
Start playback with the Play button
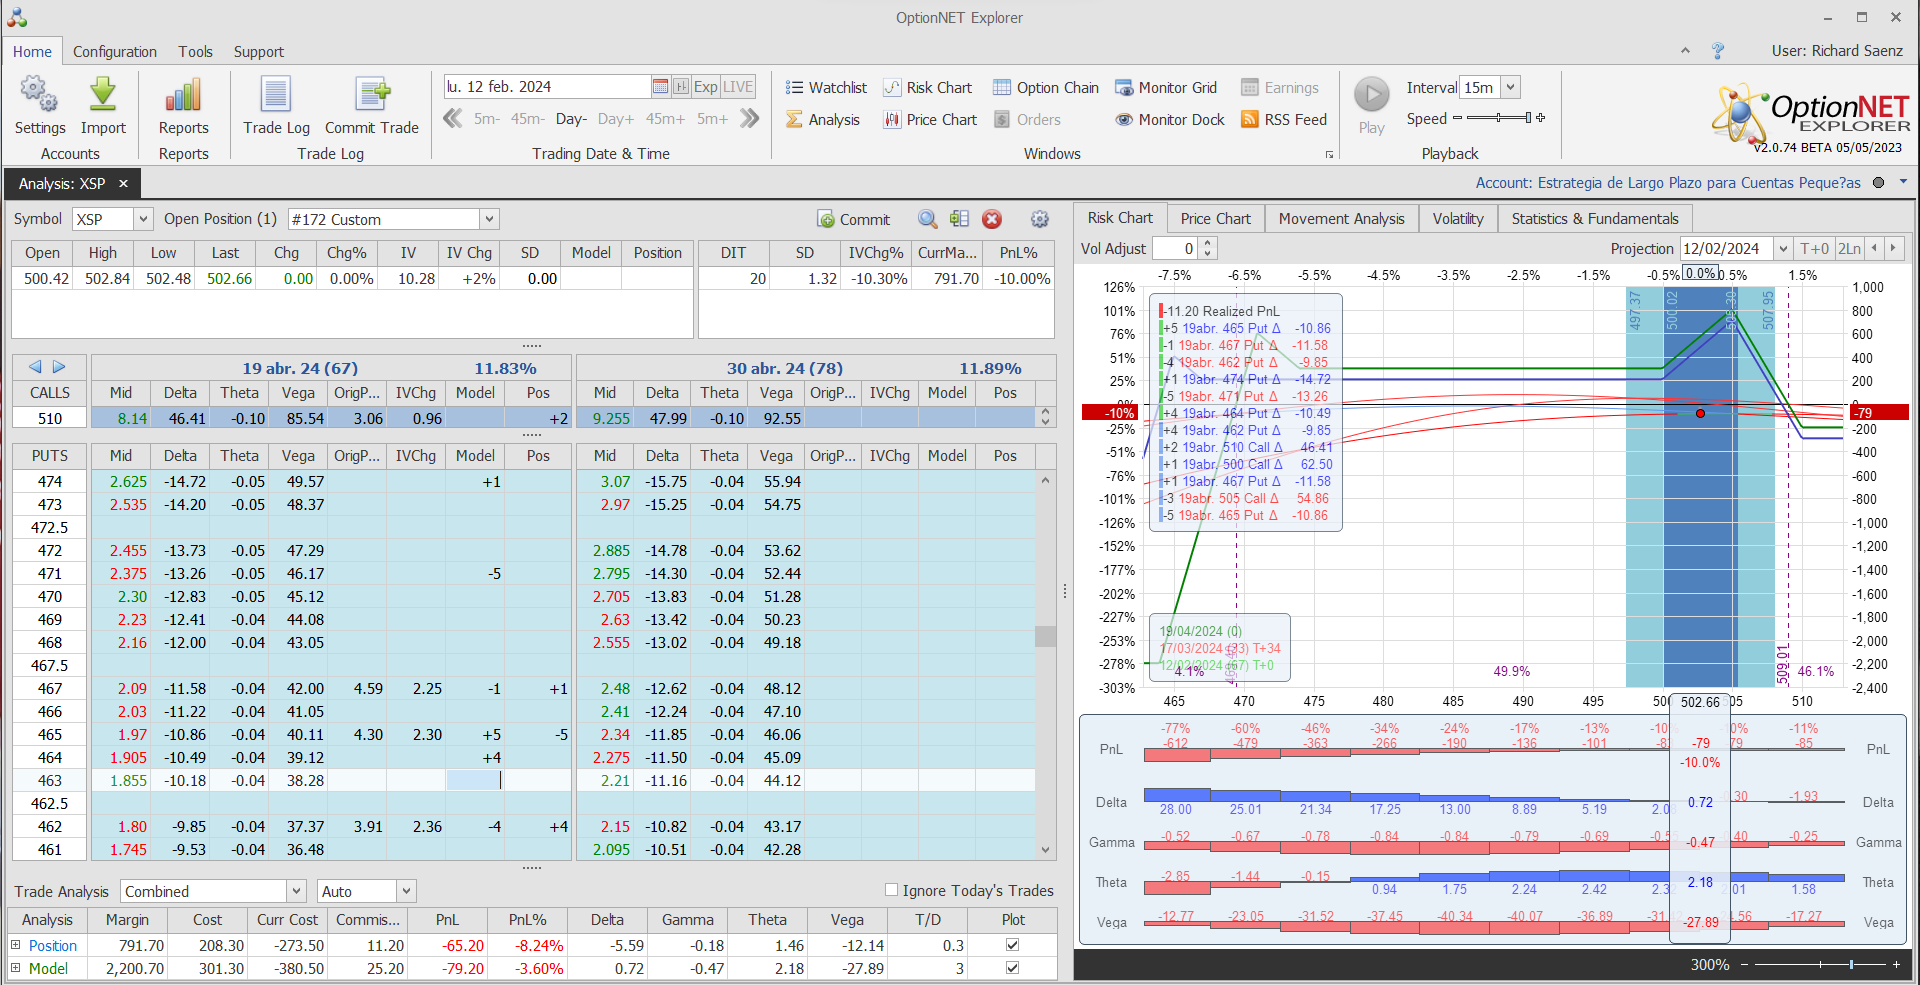[x=1372, y=105]
